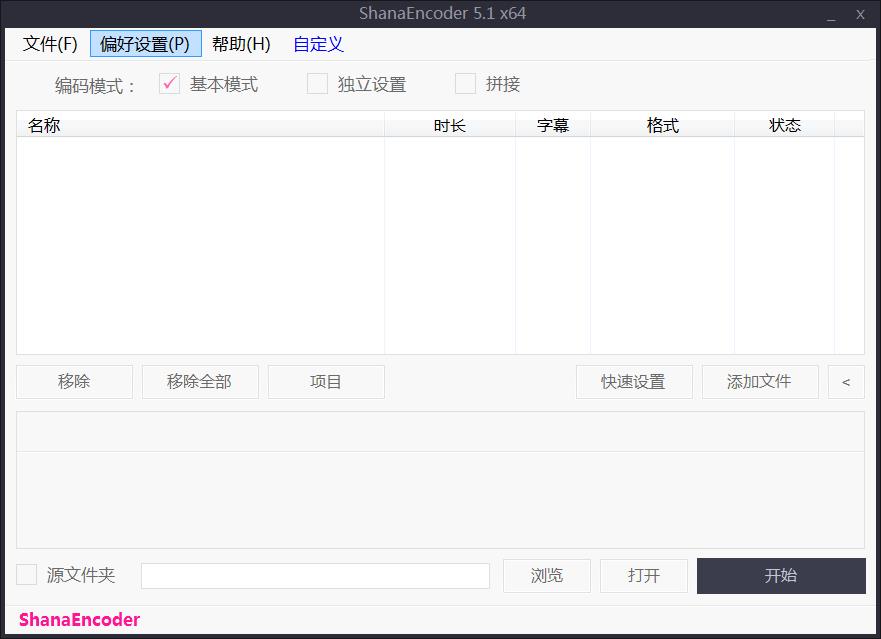881x639 pixels.
Task: Collapse the panel using the < button
Action: point(846,382)
